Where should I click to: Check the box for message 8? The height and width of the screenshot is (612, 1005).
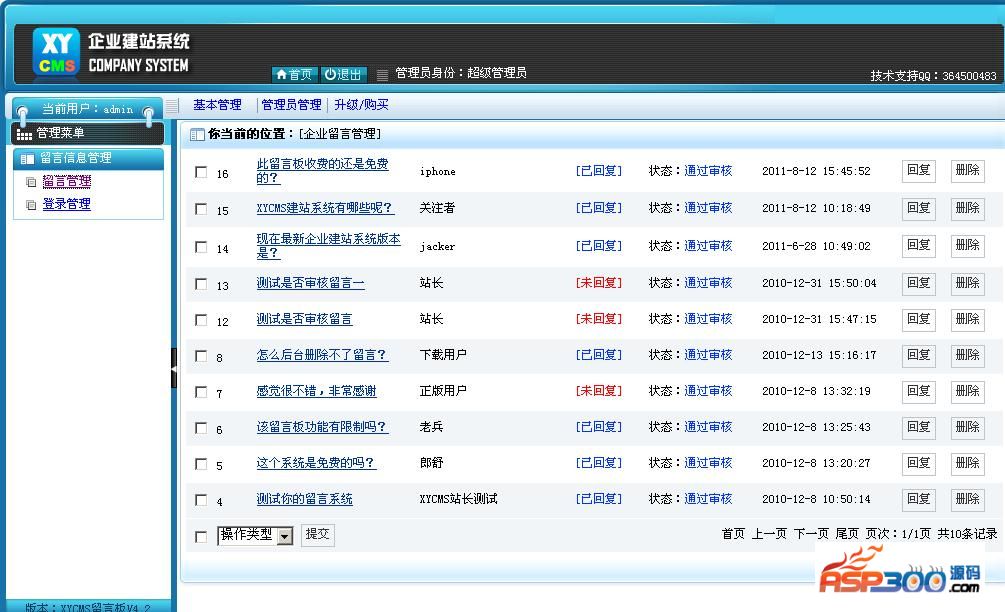click(x=201, y=356)
